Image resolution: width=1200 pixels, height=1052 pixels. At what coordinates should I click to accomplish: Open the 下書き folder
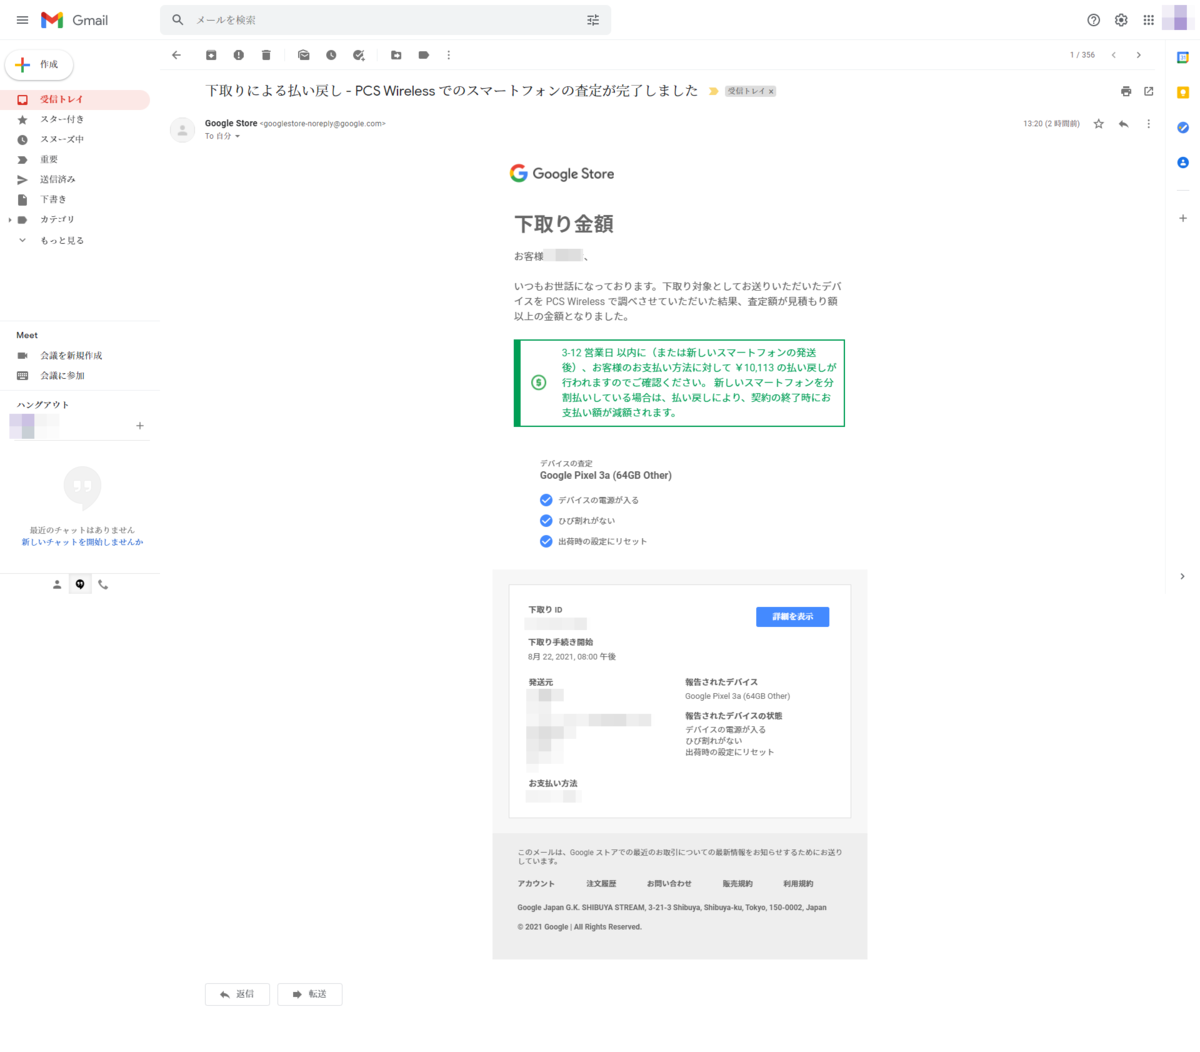coord(75,199)
